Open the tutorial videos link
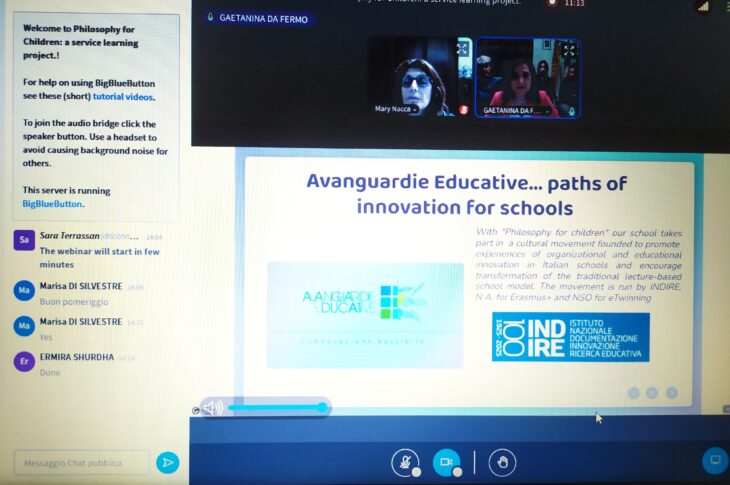The width and height of the screenshot is (730, 485). pos(123,97)
